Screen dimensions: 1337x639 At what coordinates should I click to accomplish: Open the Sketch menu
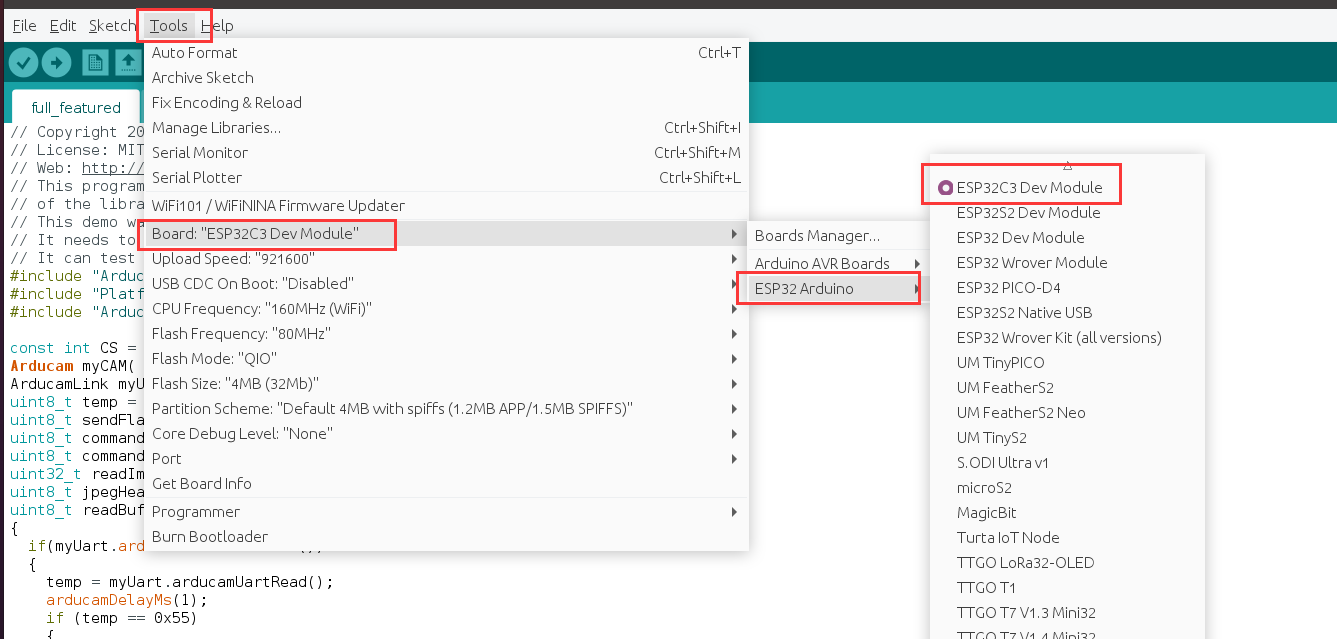click(x=112, y=25)
